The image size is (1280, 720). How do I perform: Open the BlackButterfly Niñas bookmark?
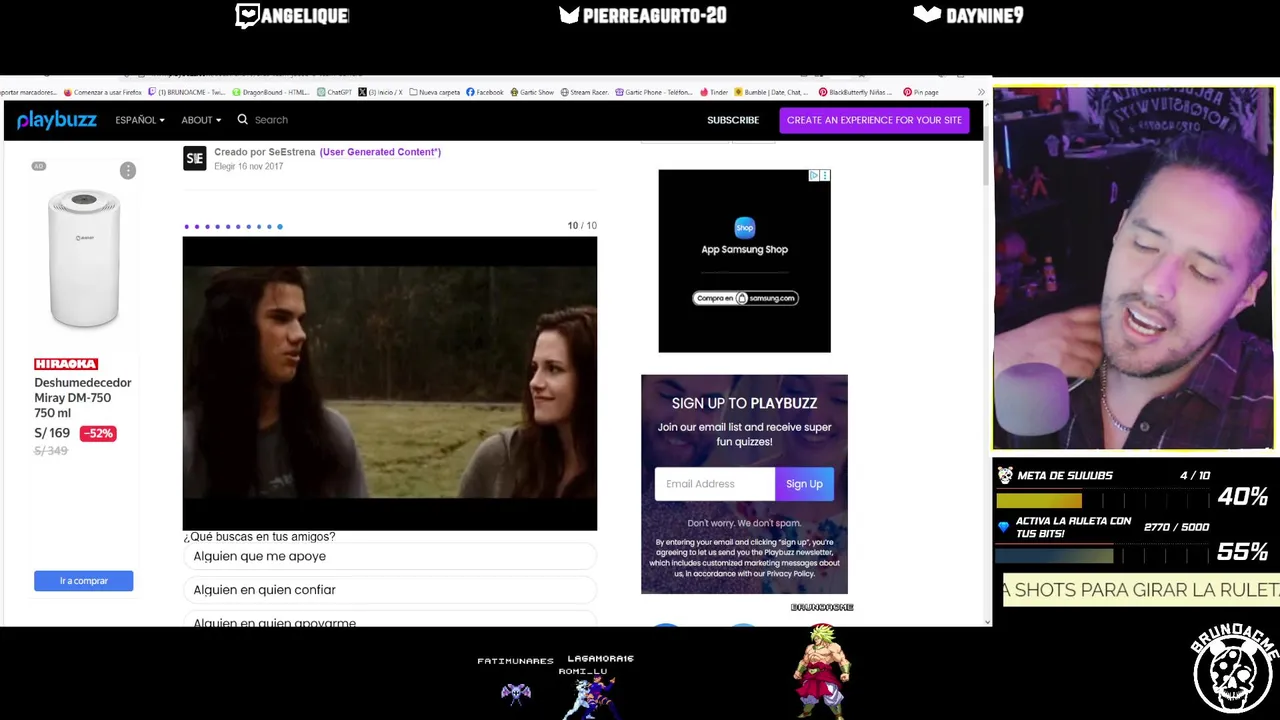click(855, 92)
